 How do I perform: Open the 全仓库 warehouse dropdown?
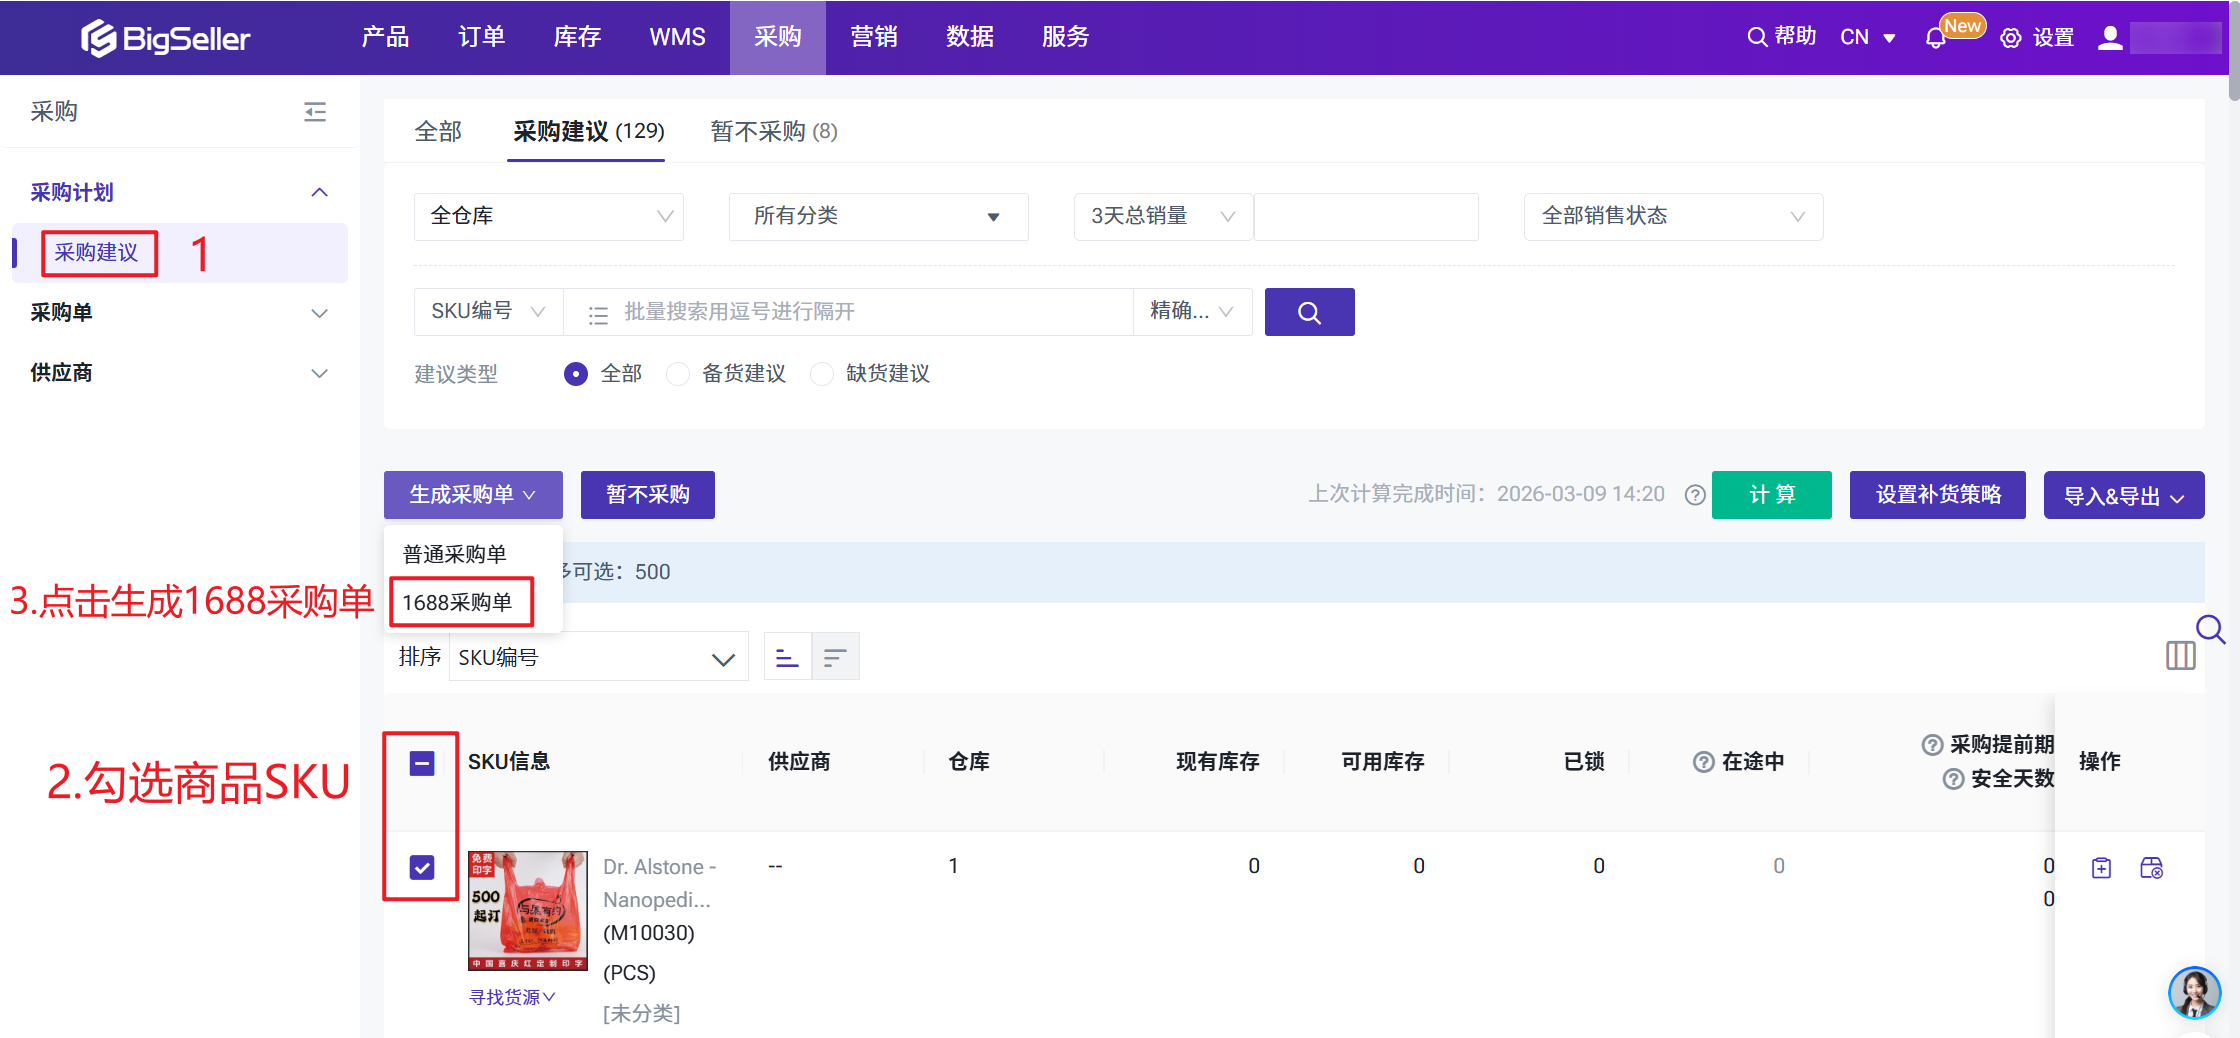549,216
